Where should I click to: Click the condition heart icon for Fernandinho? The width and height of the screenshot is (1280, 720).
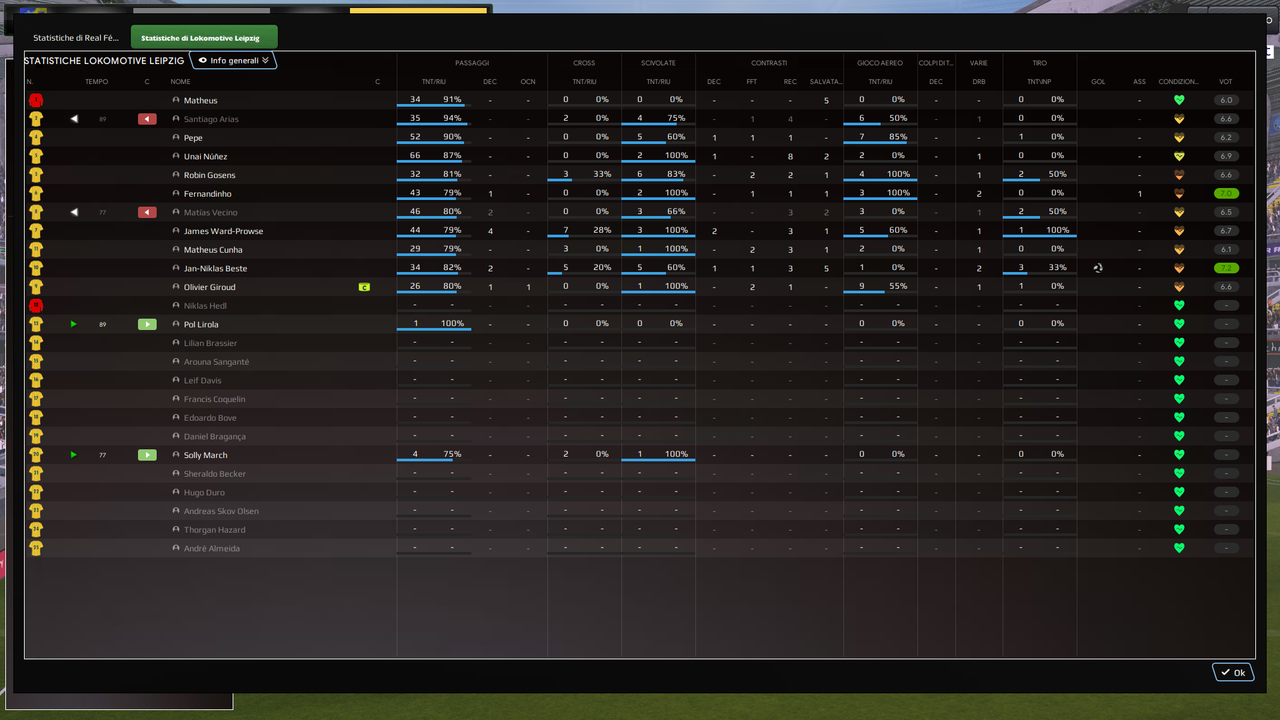(1179, 194)
